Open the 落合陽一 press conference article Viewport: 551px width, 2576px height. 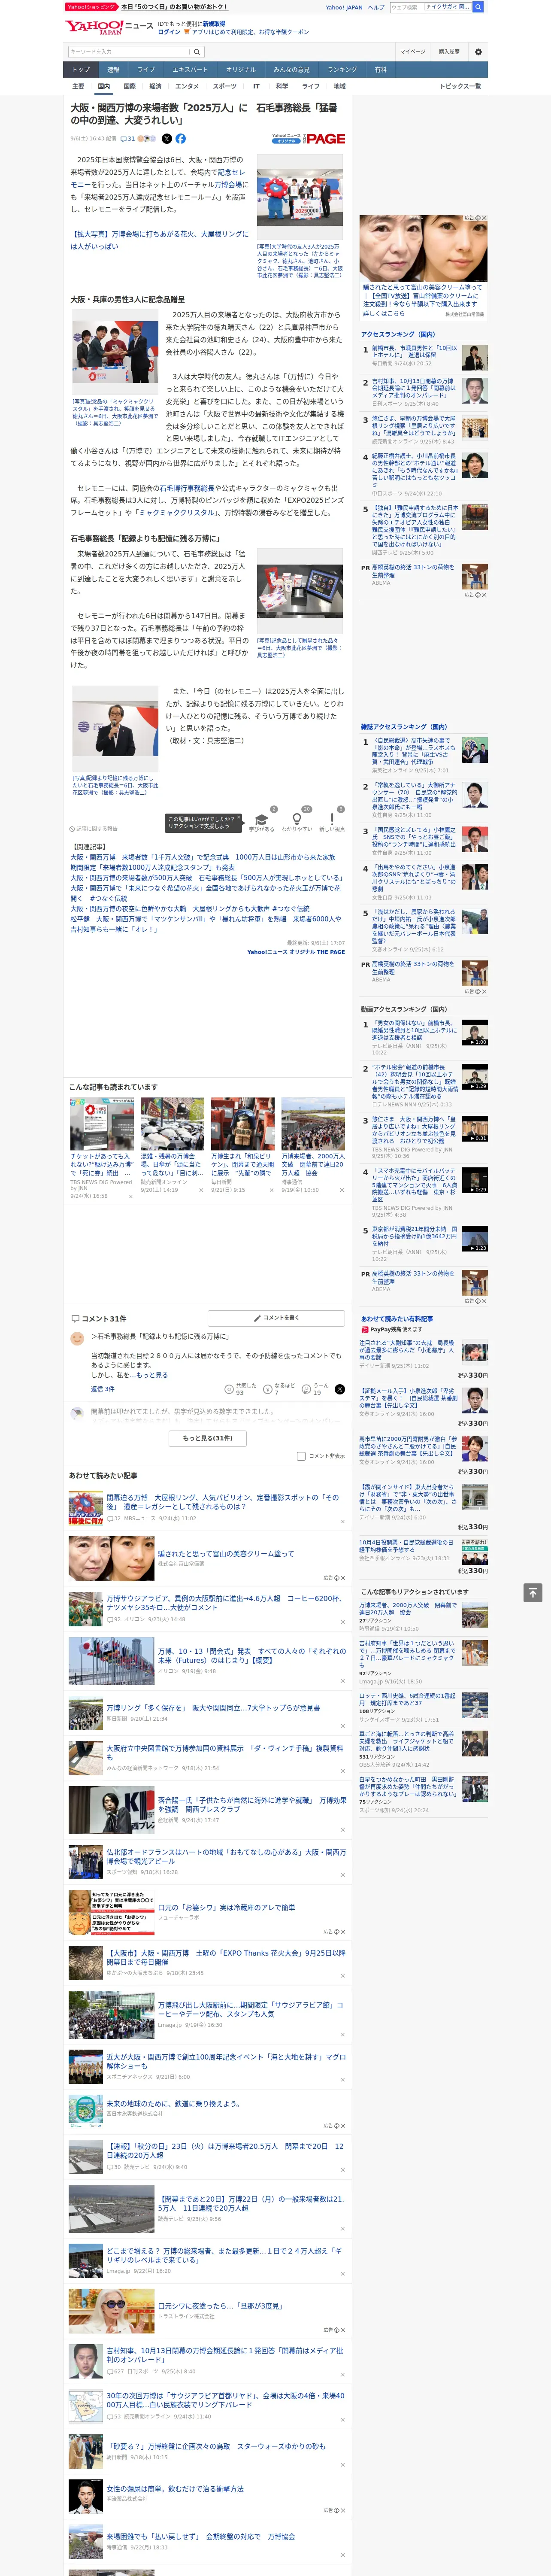tap(252, 1804)
